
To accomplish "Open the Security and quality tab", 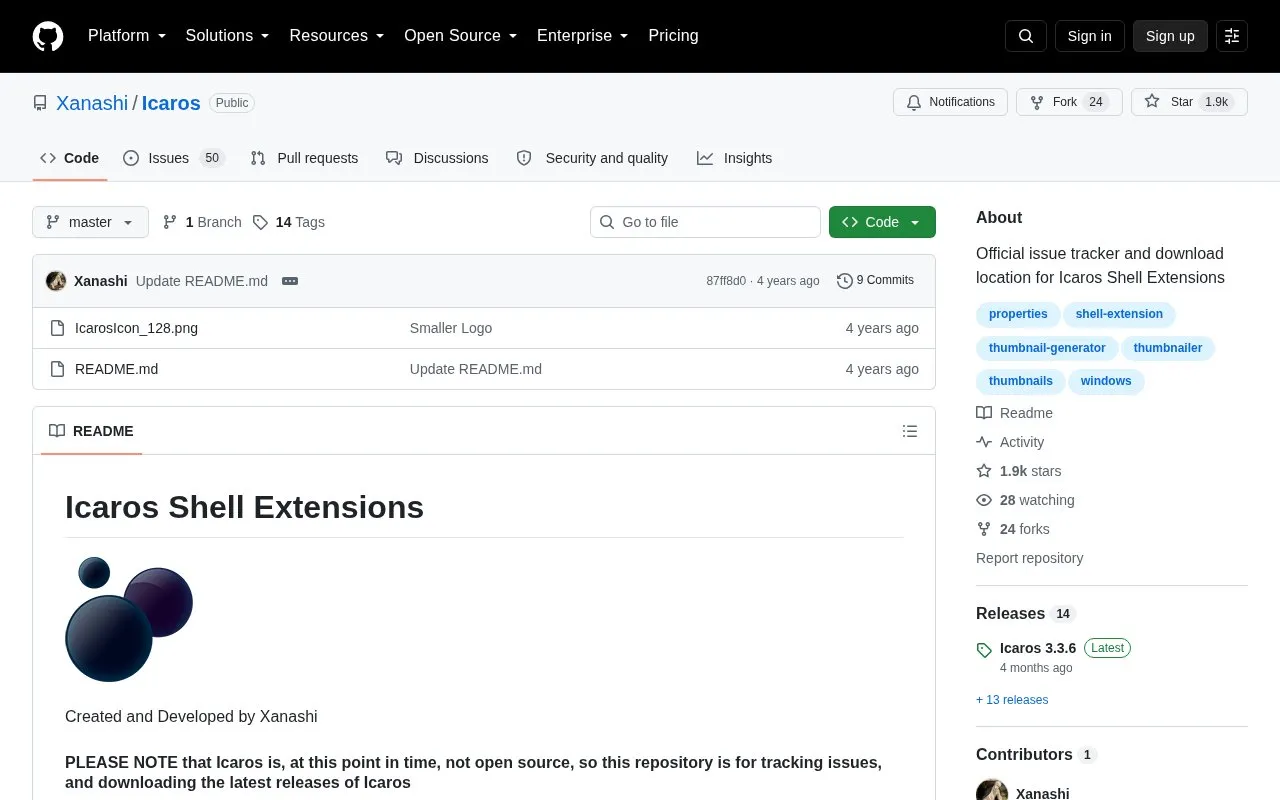I will 592,158.
